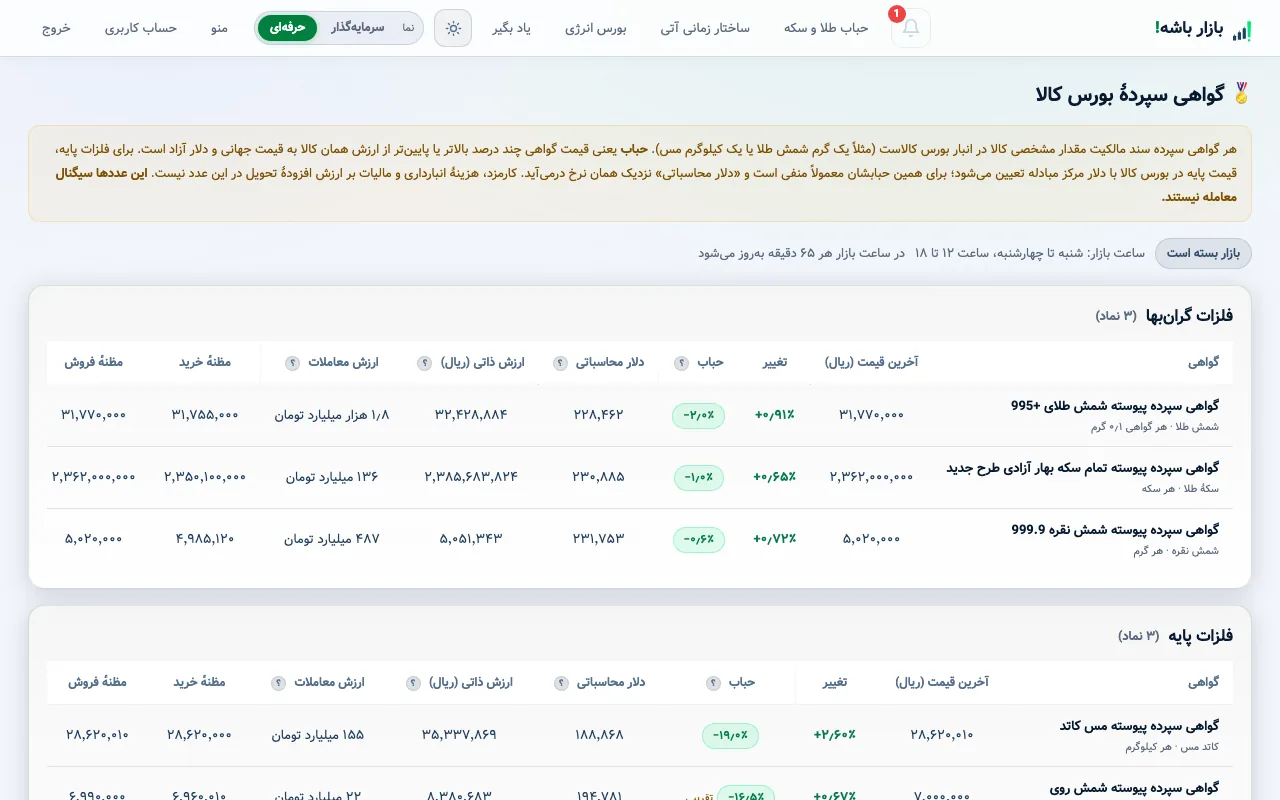Click intrinsic value ۵,۰۵۱,۳۴۳
Viewport: 1280px width, 800px height.
471,539
